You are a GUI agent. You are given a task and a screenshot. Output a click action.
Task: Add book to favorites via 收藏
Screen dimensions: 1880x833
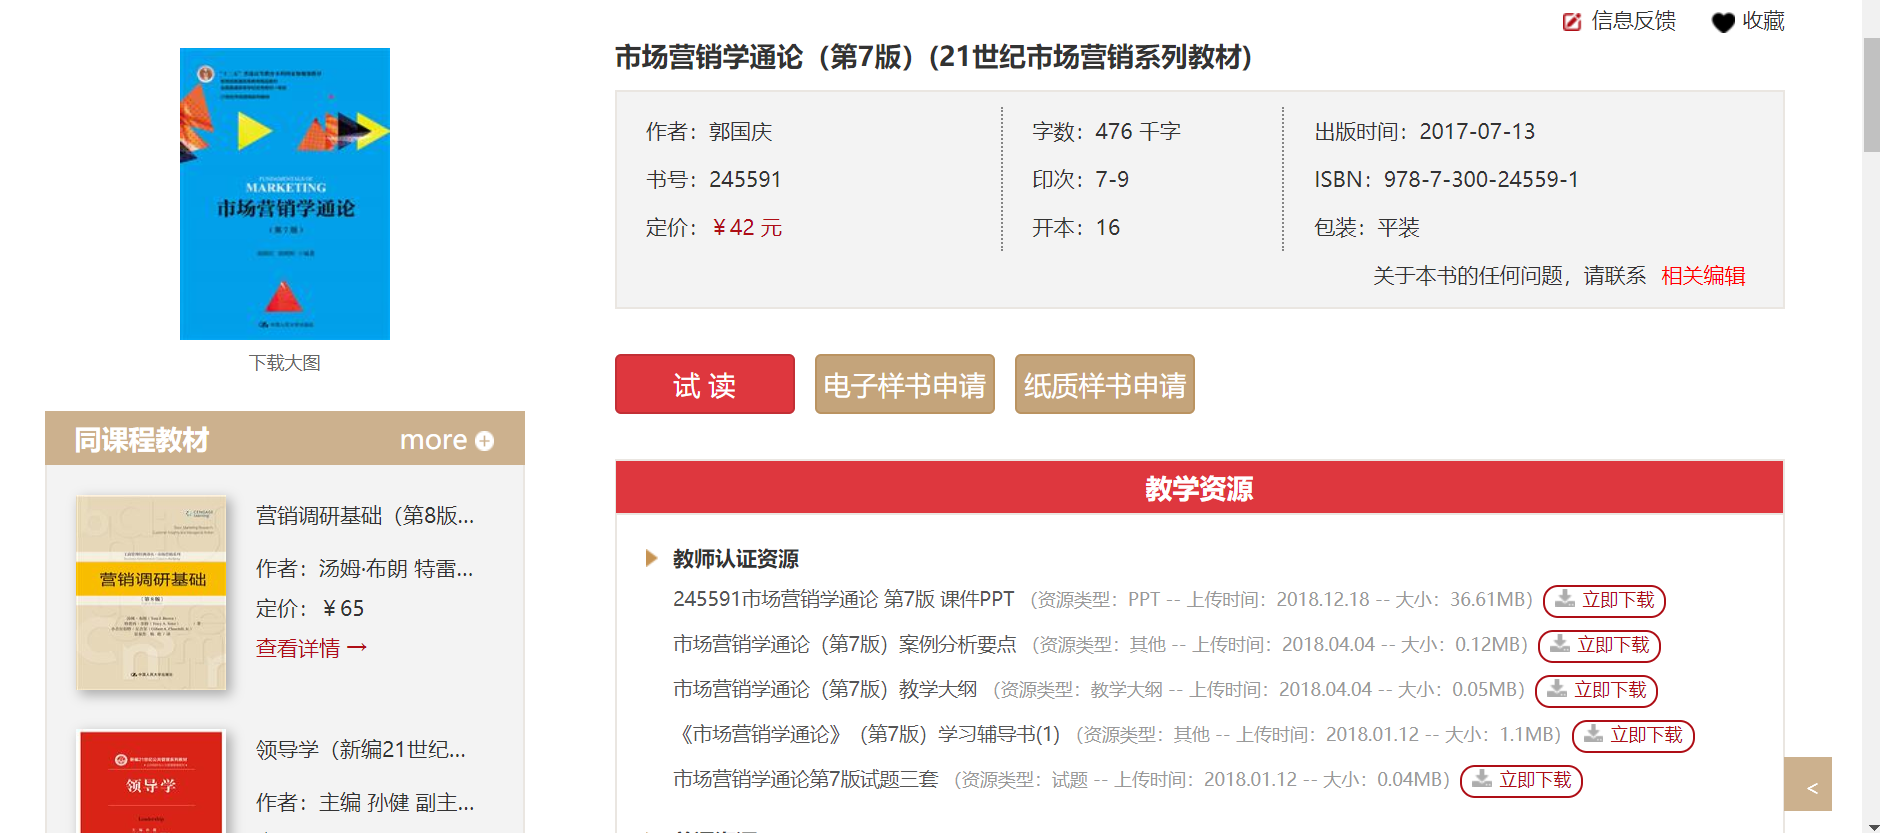pyautogui.click(x=1748, y=21)
